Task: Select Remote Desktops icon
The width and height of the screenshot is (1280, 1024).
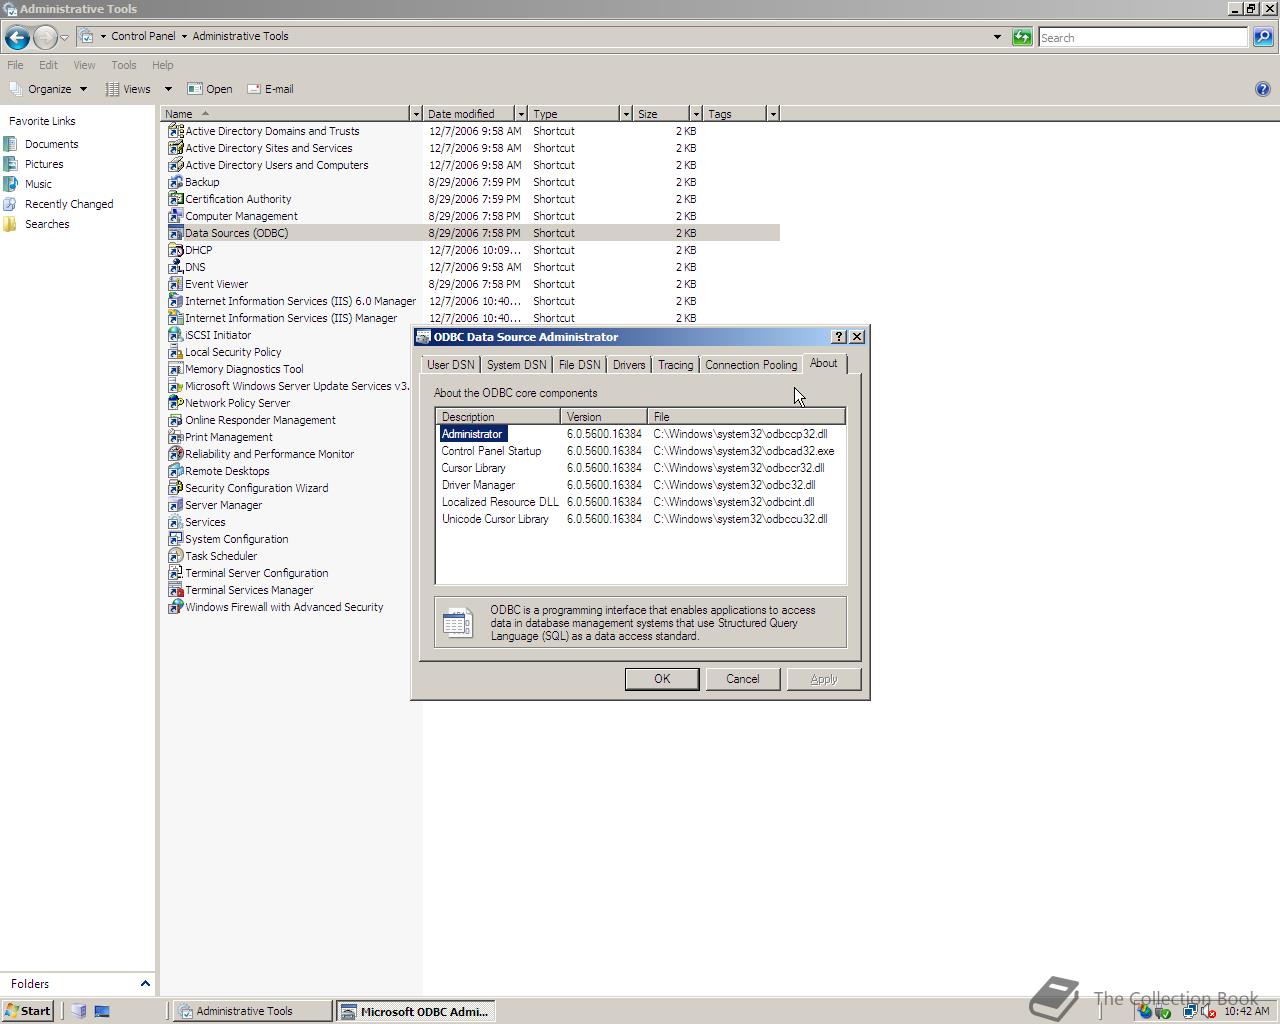Action: click(x=176, y=471)
